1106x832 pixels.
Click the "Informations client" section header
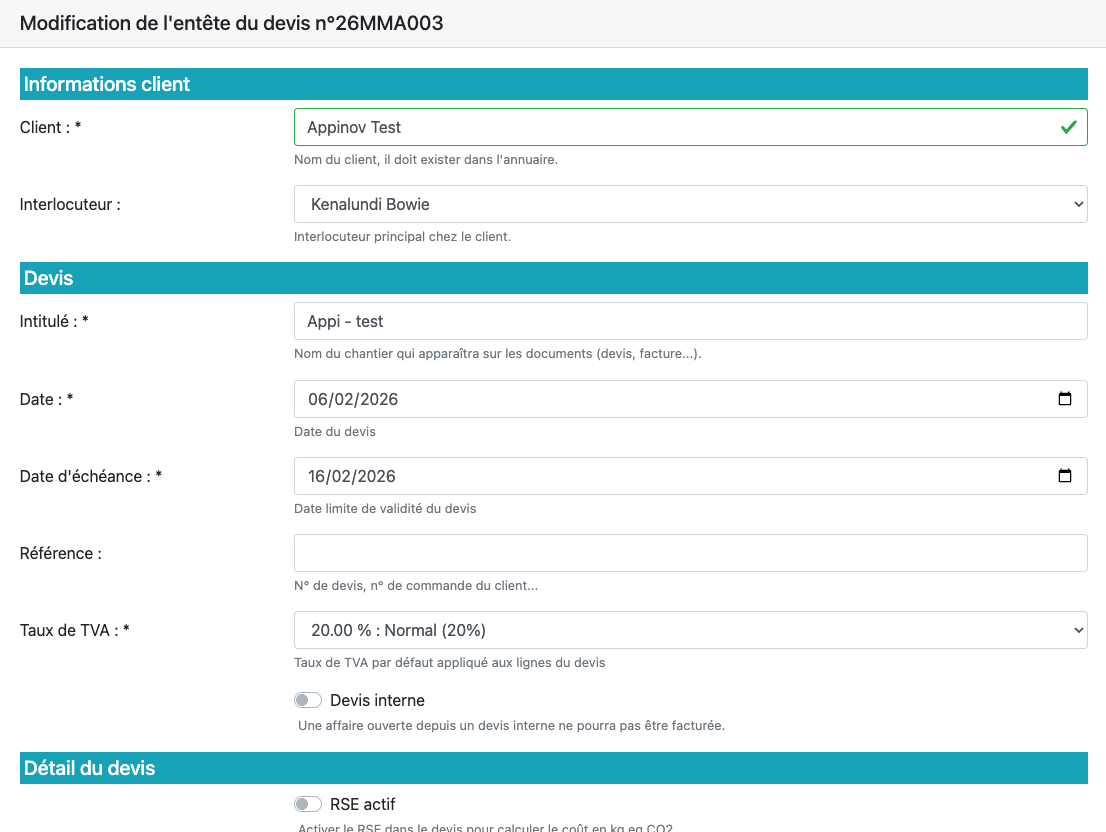[x=107, y=84]
